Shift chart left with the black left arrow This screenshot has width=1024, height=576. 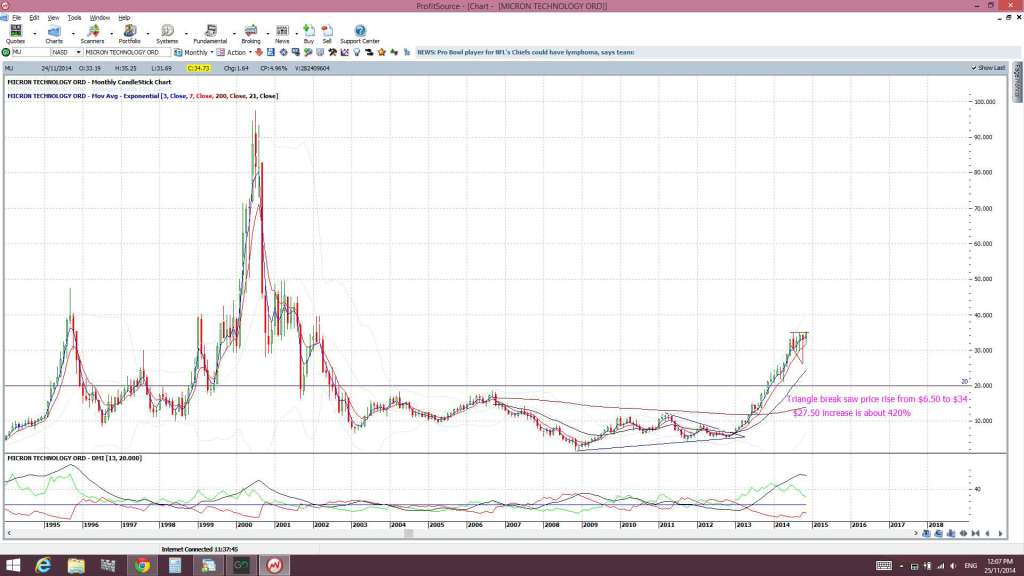(987, 534)
